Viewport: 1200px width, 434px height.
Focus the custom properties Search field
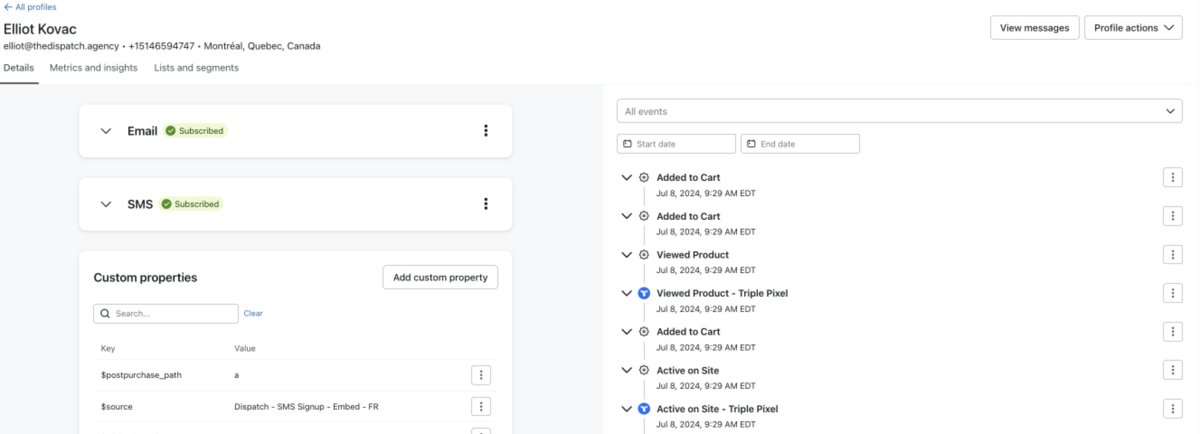pos(166,313)
